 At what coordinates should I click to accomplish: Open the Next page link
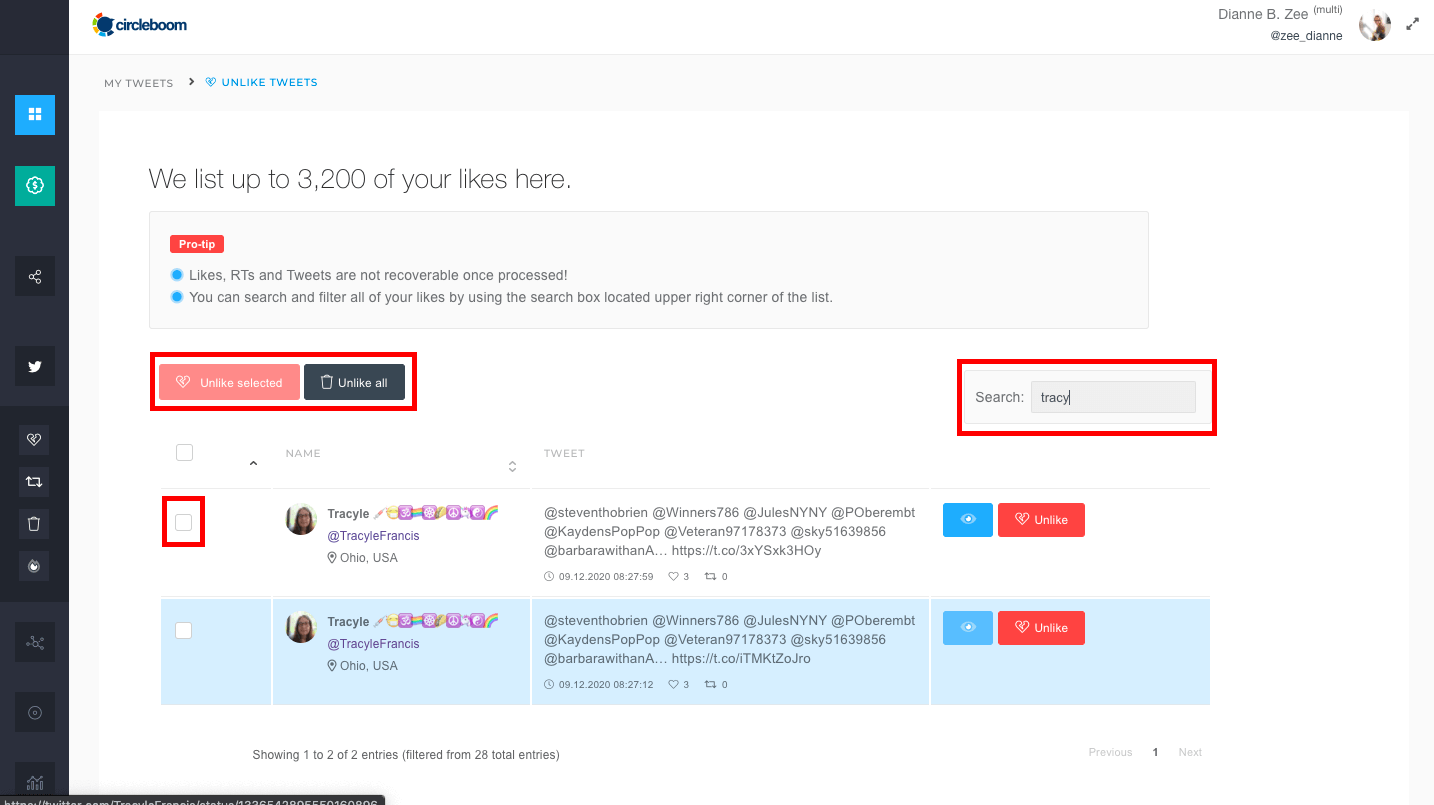pos(1190,751)
